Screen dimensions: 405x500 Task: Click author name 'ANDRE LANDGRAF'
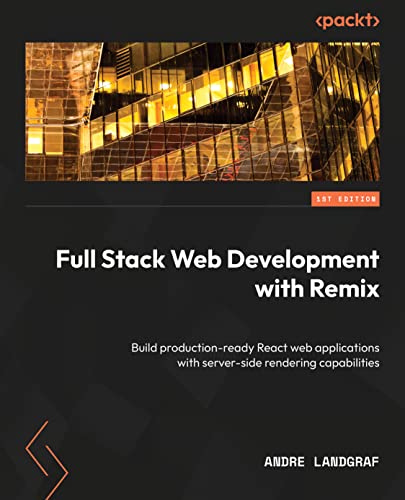coord(321,462)
